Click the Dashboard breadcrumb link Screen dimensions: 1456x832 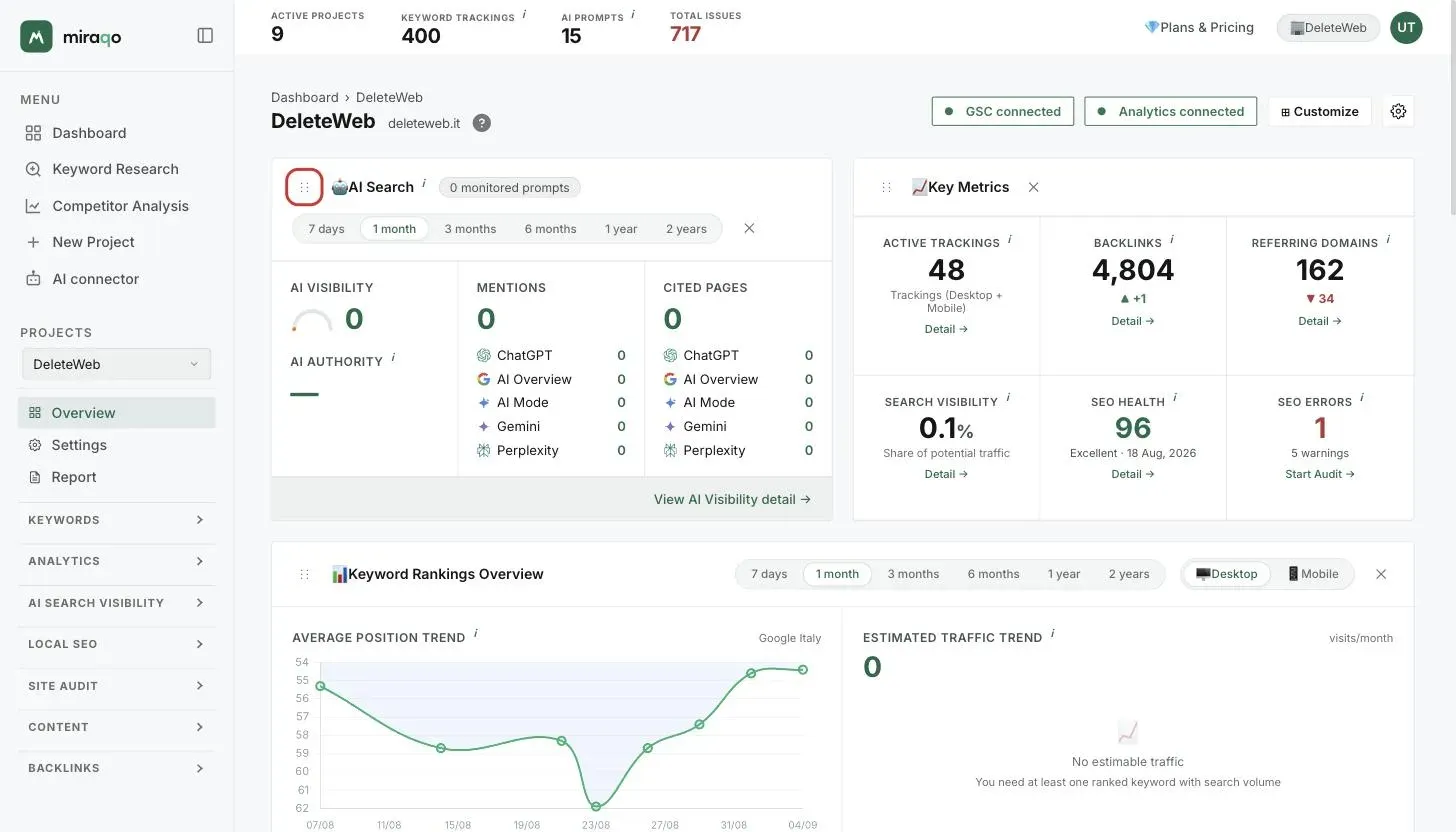(304, 97)
